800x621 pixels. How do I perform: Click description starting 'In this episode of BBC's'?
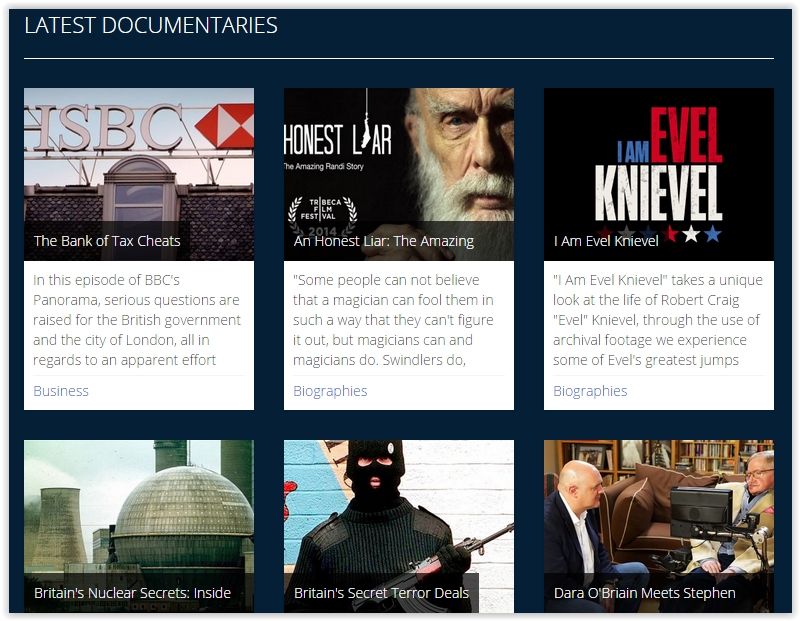(x=137, y=320)
